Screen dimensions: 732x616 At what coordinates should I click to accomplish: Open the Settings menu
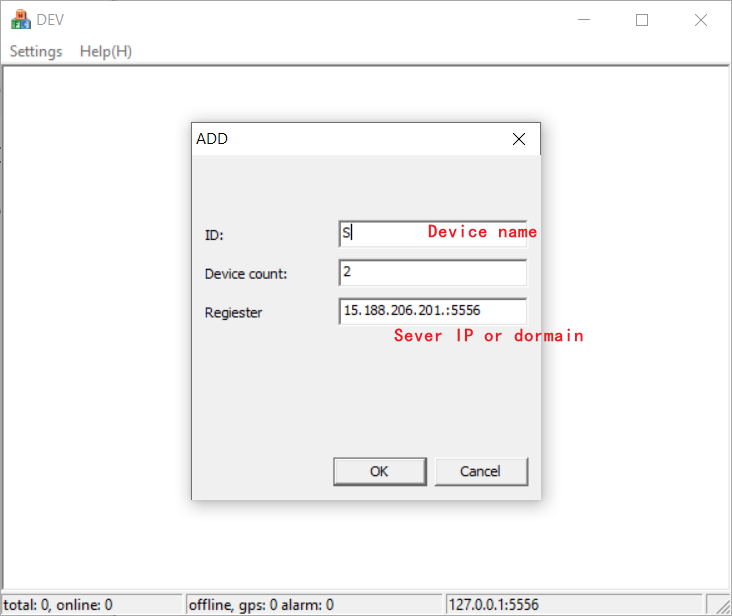coord(36,51)
